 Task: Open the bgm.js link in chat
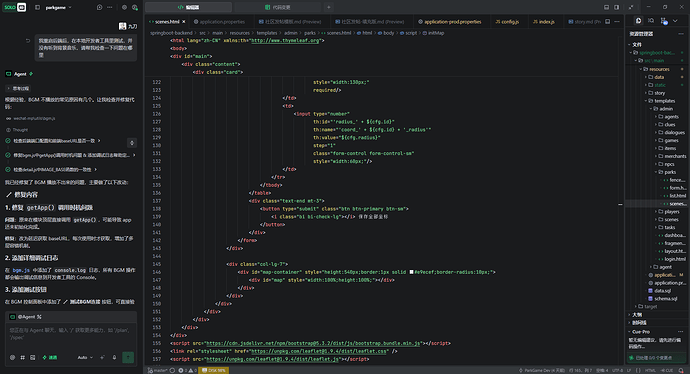[21, 270]
